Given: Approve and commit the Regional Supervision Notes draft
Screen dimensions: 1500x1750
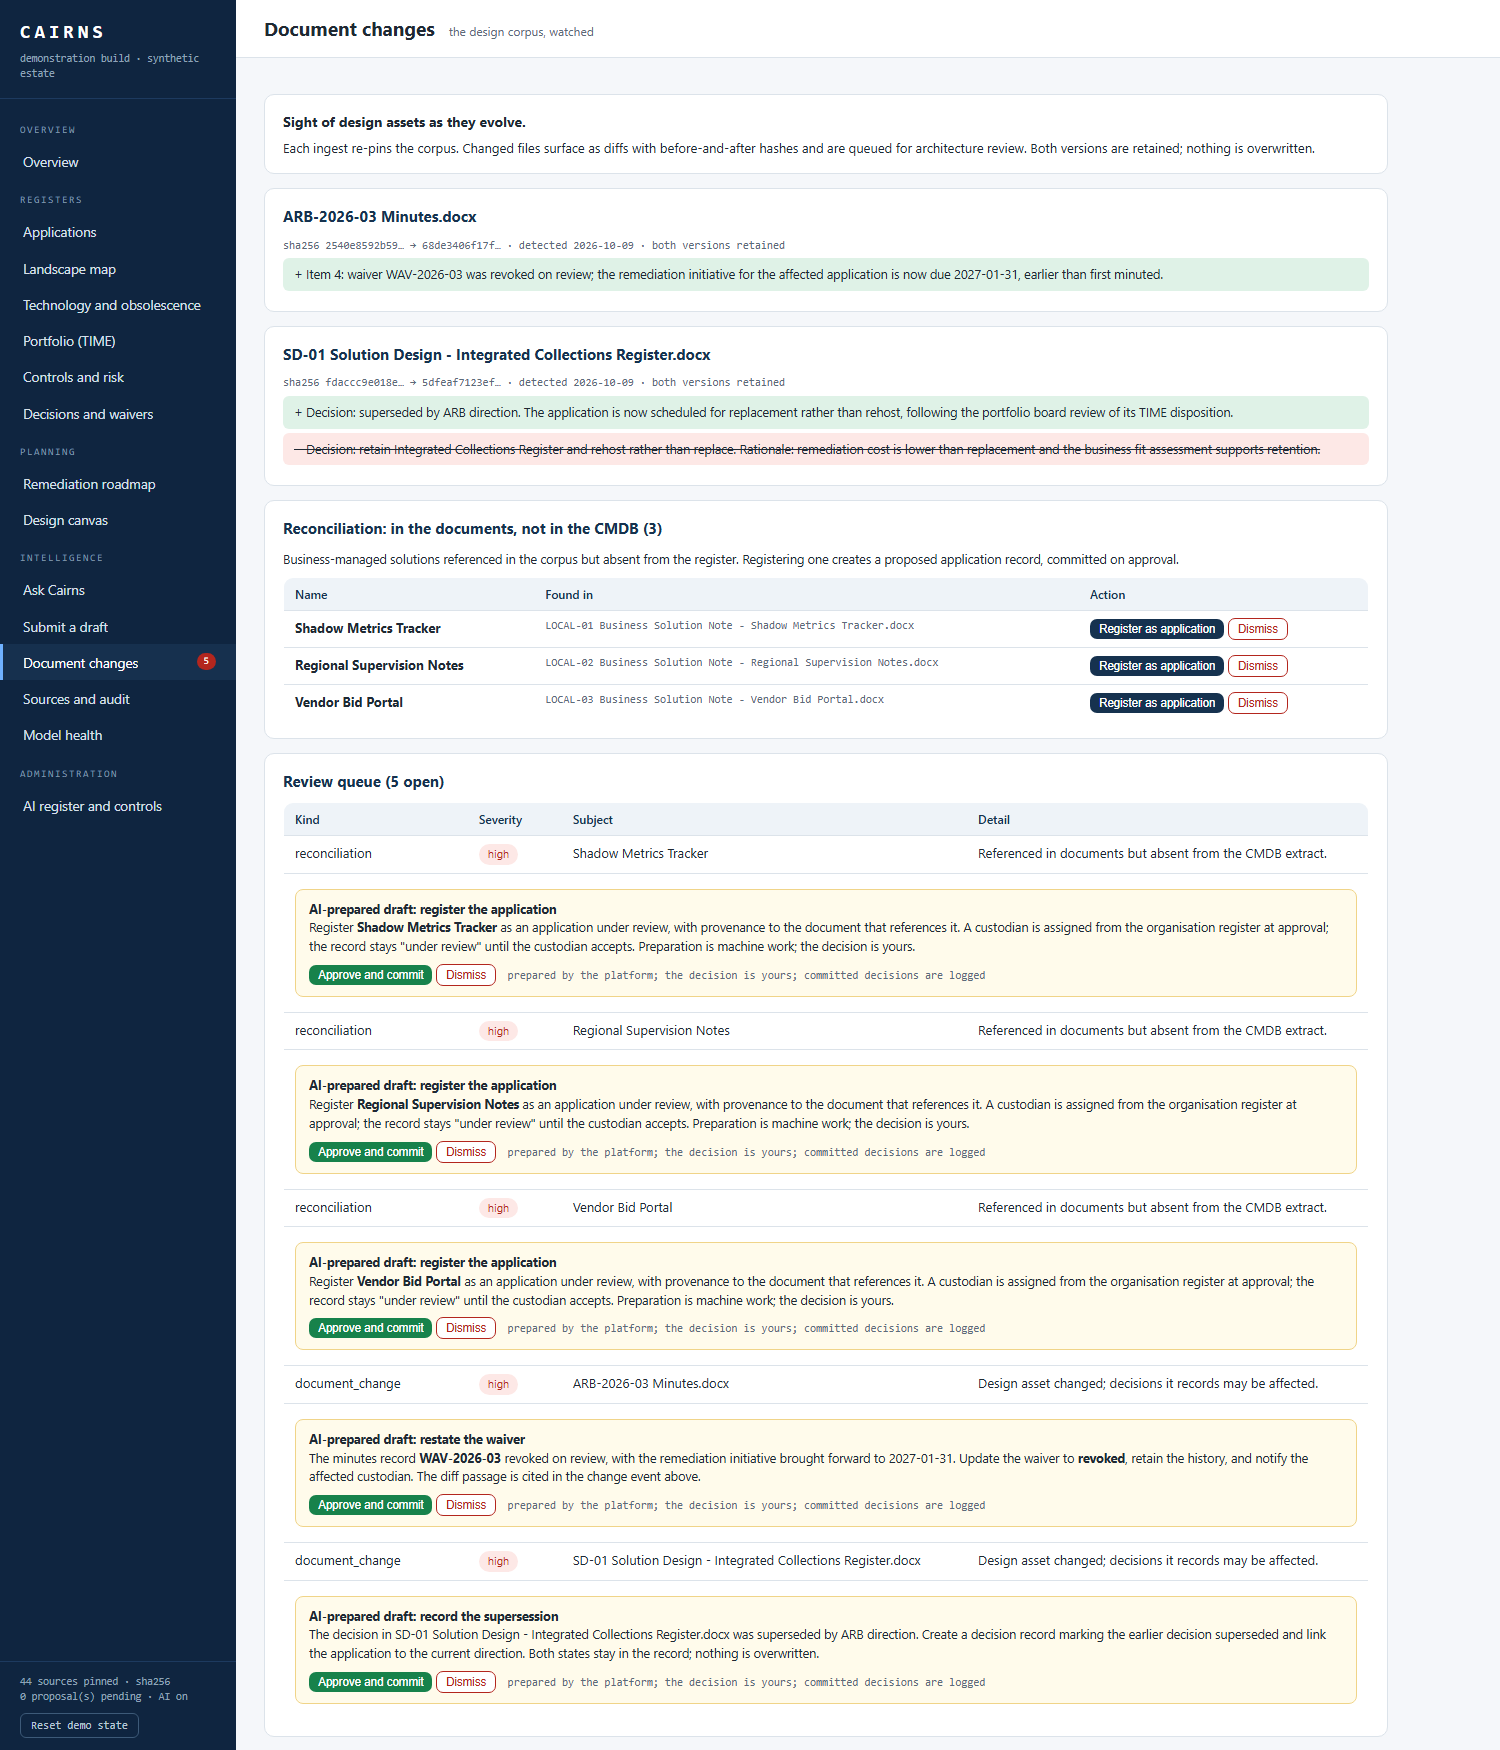Looking at the screenshot, I should 370,1152.
